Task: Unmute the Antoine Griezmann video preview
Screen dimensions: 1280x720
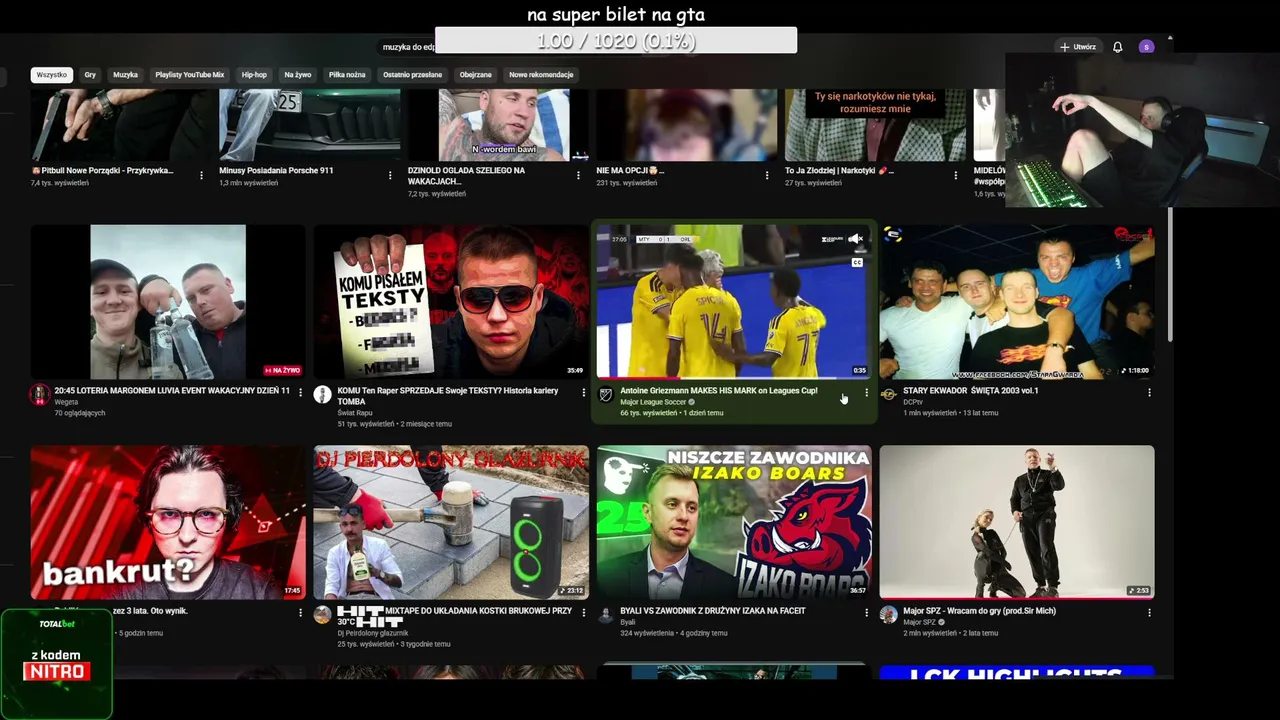Action: 855,239
